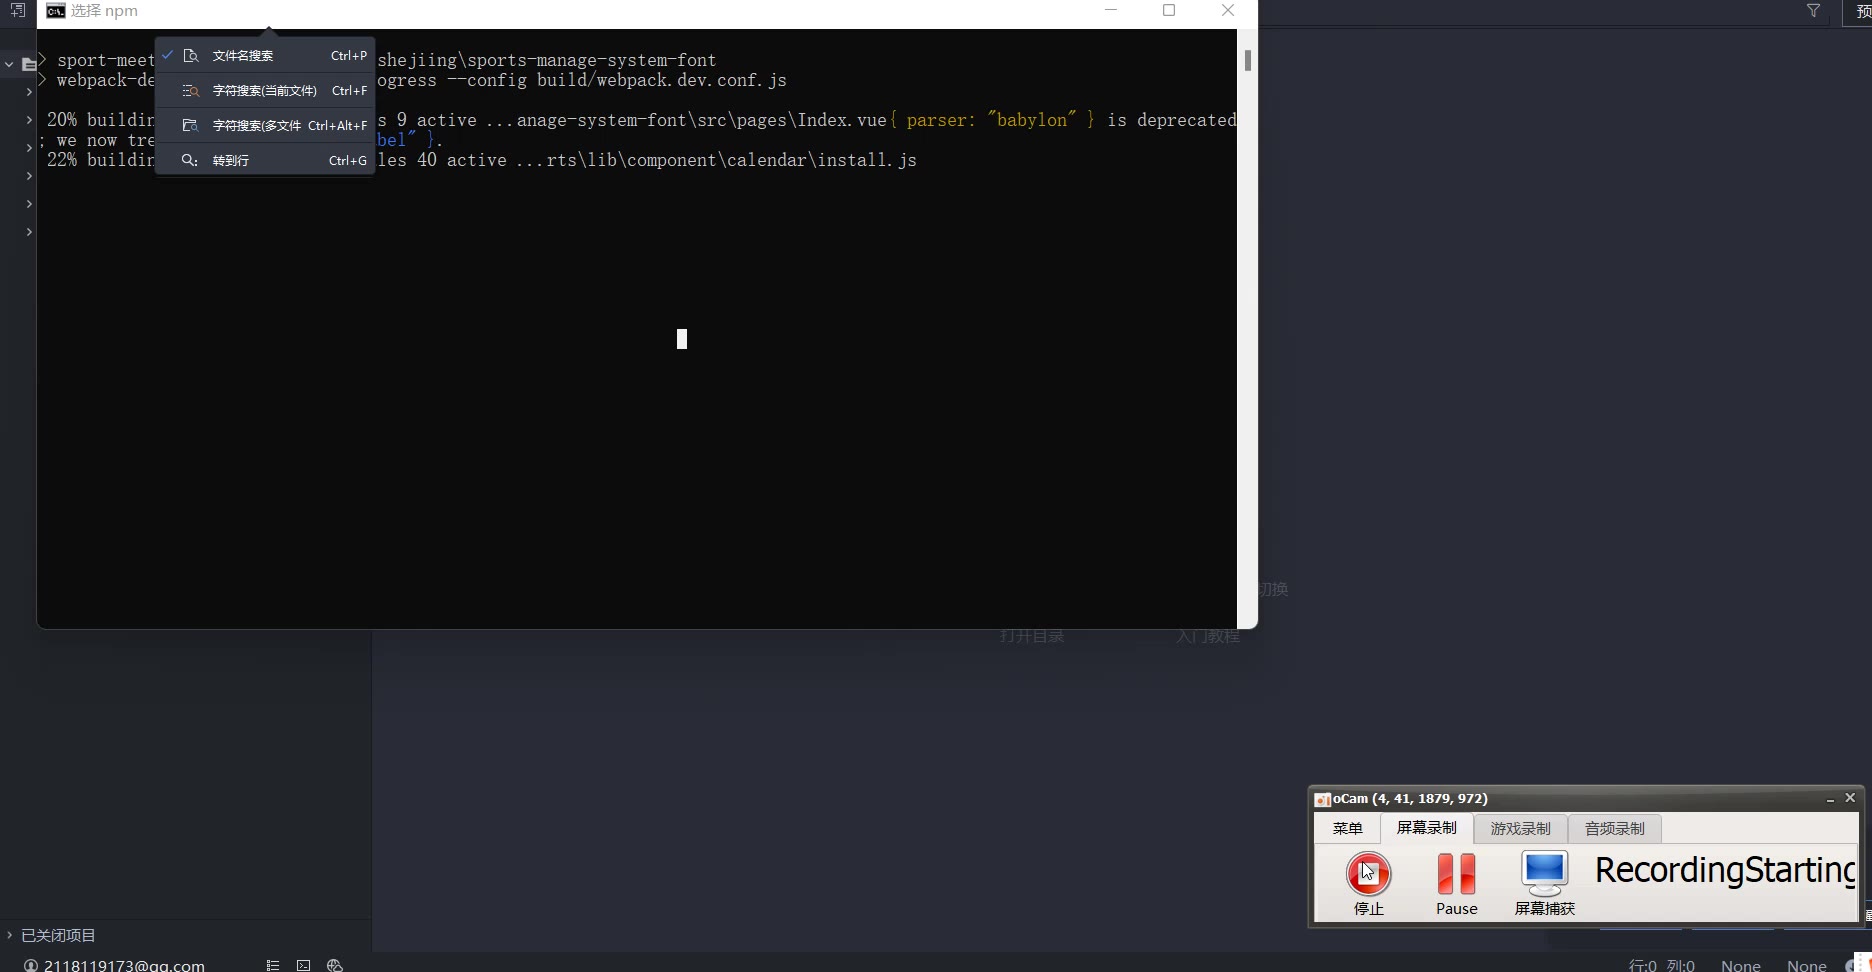Click 屏幕捕获 screen capture in oCam
The height and width of the screenshot is (972, 1872).
tap(1544, 883)
